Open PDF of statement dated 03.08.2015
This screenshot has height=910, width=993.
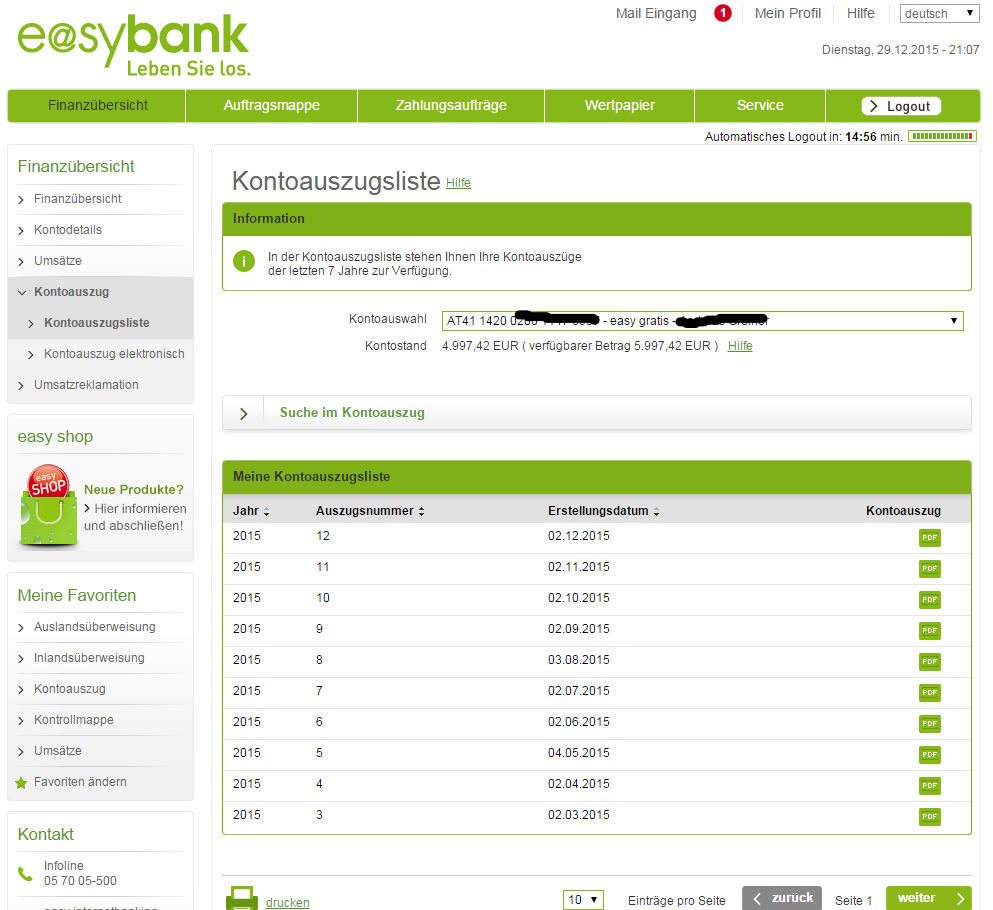(929, 662)
